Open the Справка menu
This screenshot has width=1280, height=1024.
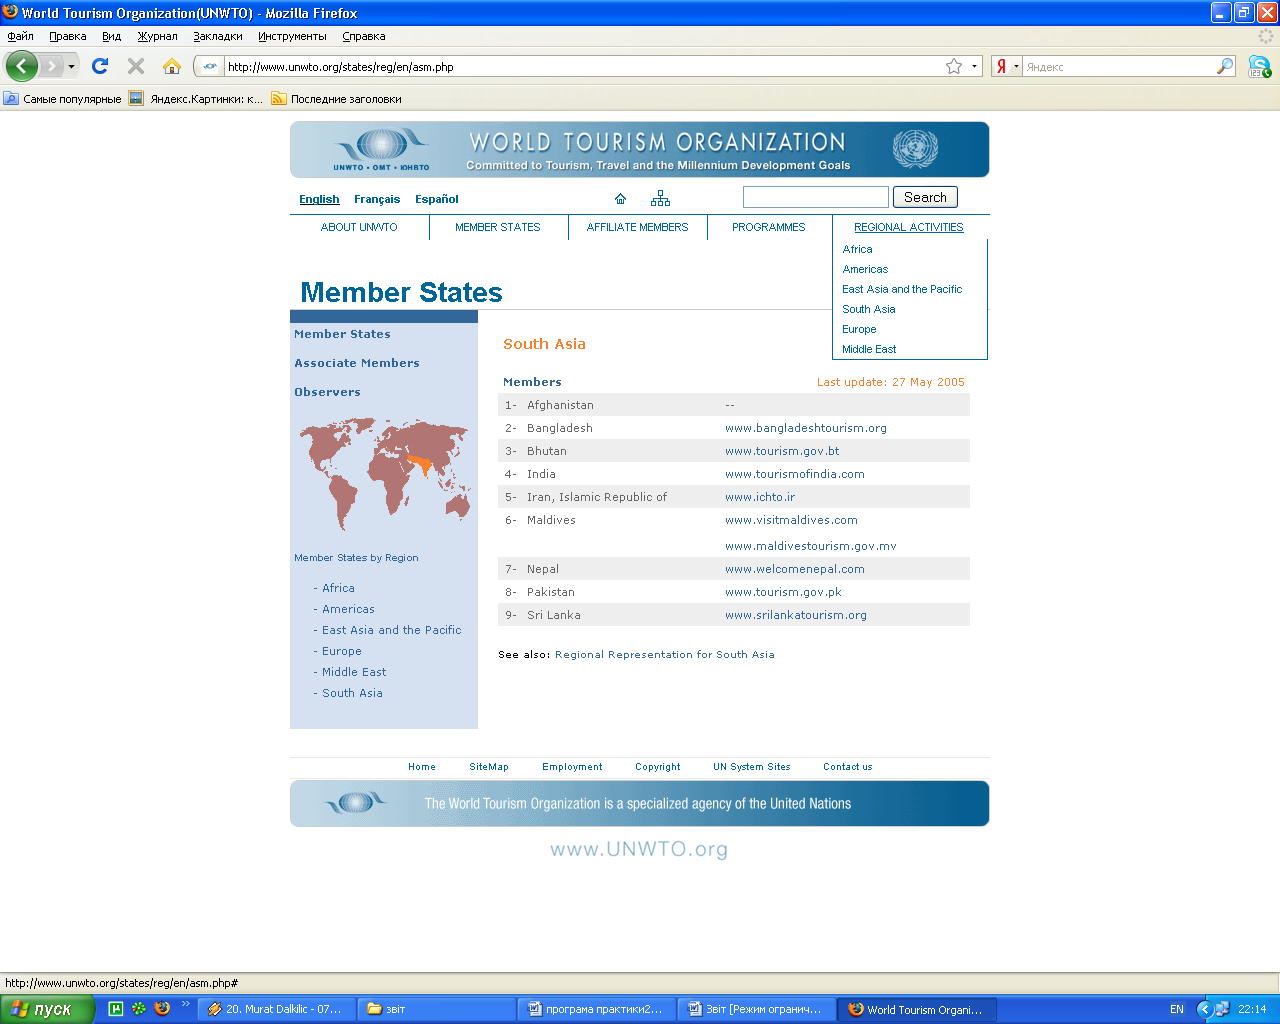(x=363, y=36)
